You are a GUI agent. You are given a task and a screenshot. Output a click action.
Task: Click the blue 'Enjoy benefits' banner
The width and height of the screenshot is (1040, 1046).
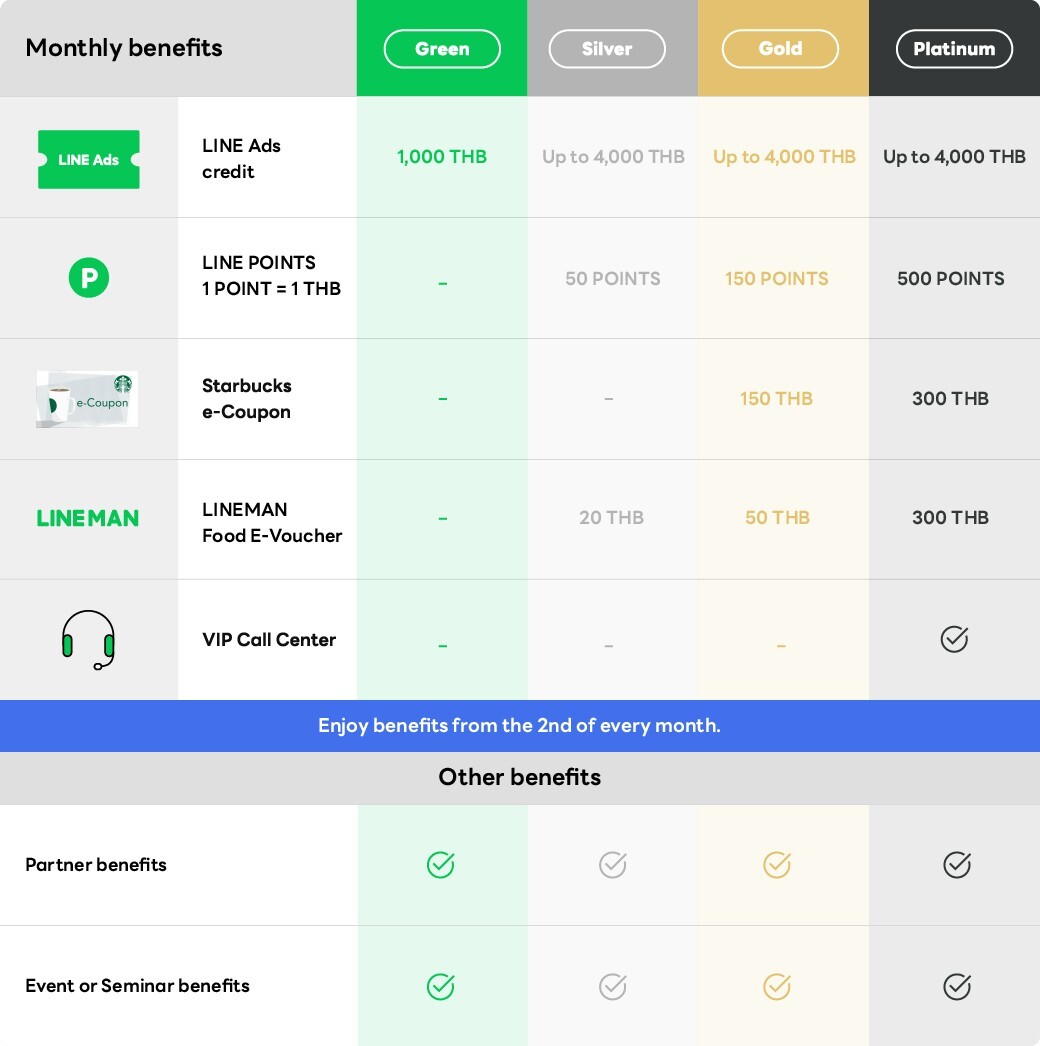click(x=519, y=726)
